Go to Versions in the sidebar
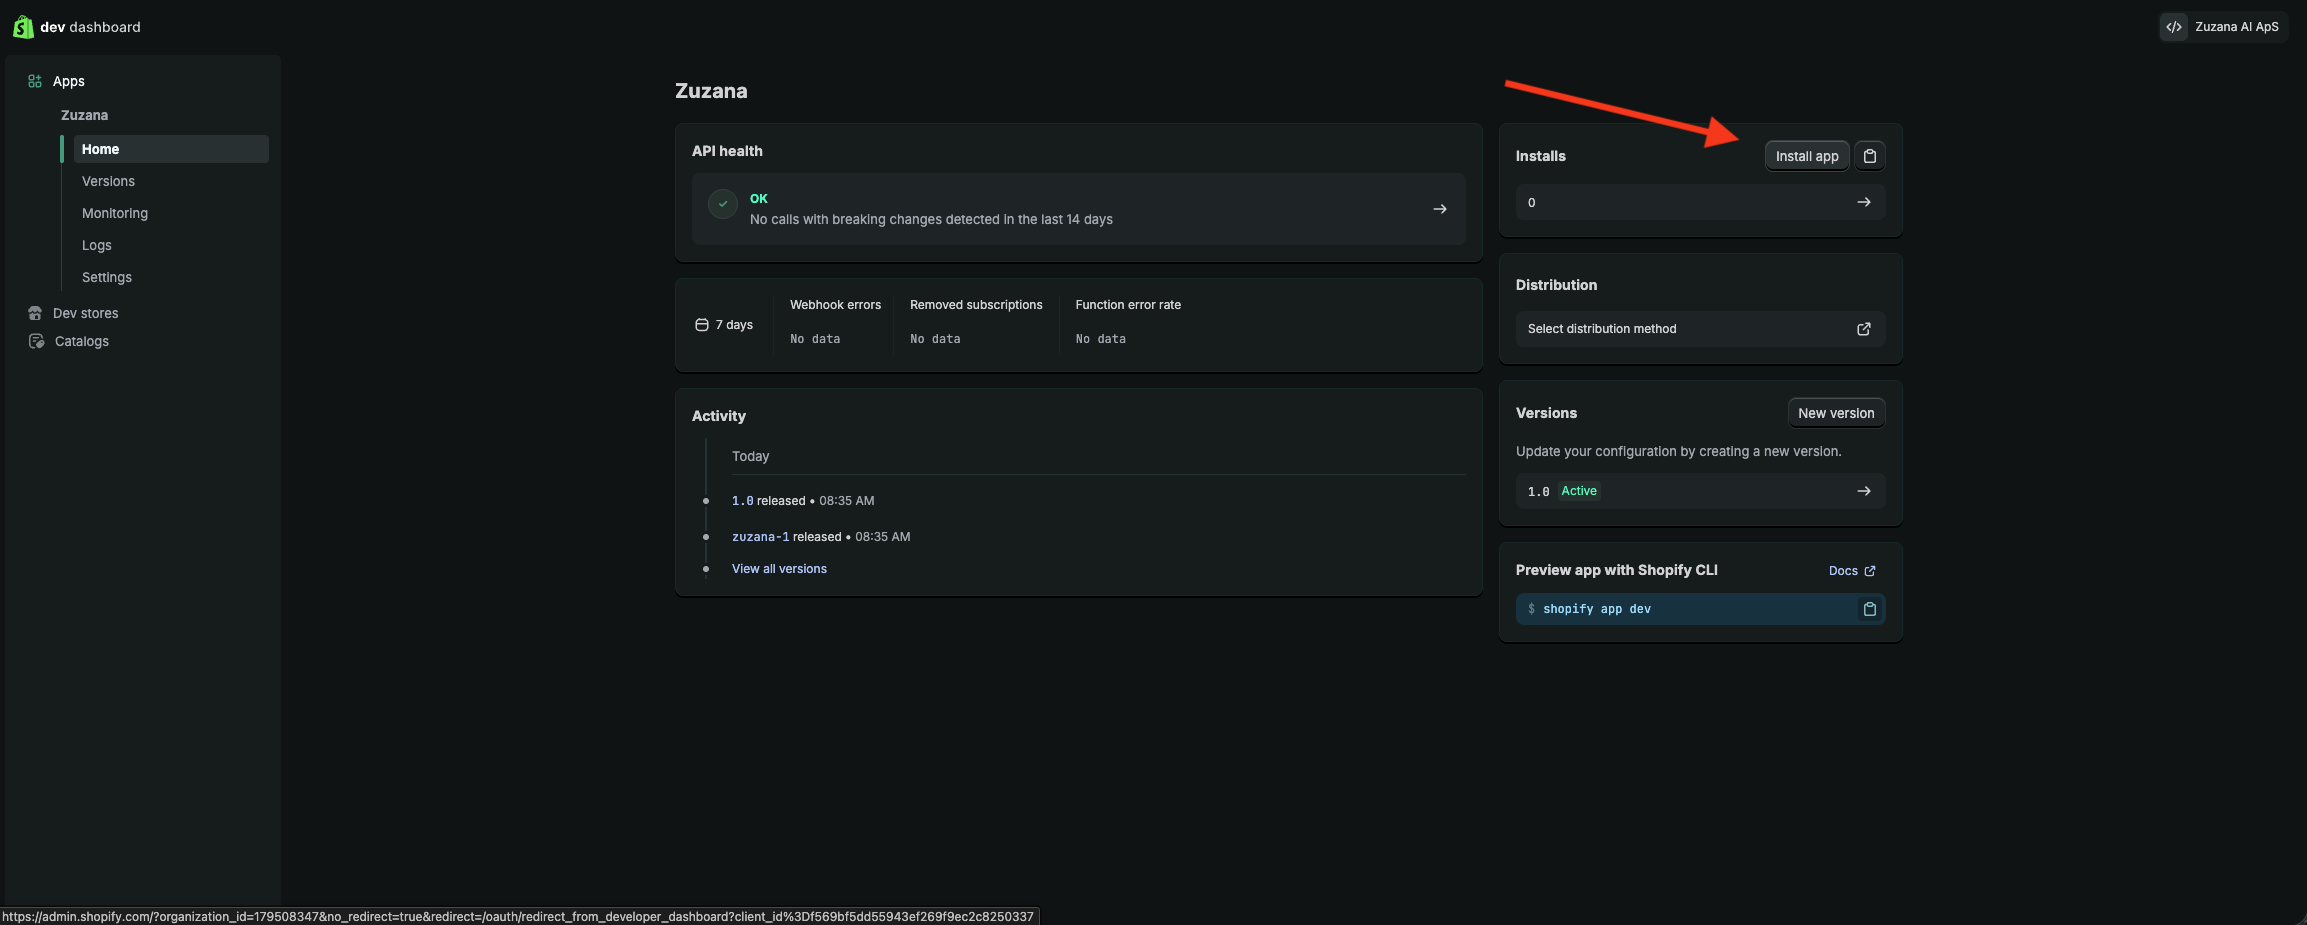Viewport: 2307px width, 925px height. point(108,181)
